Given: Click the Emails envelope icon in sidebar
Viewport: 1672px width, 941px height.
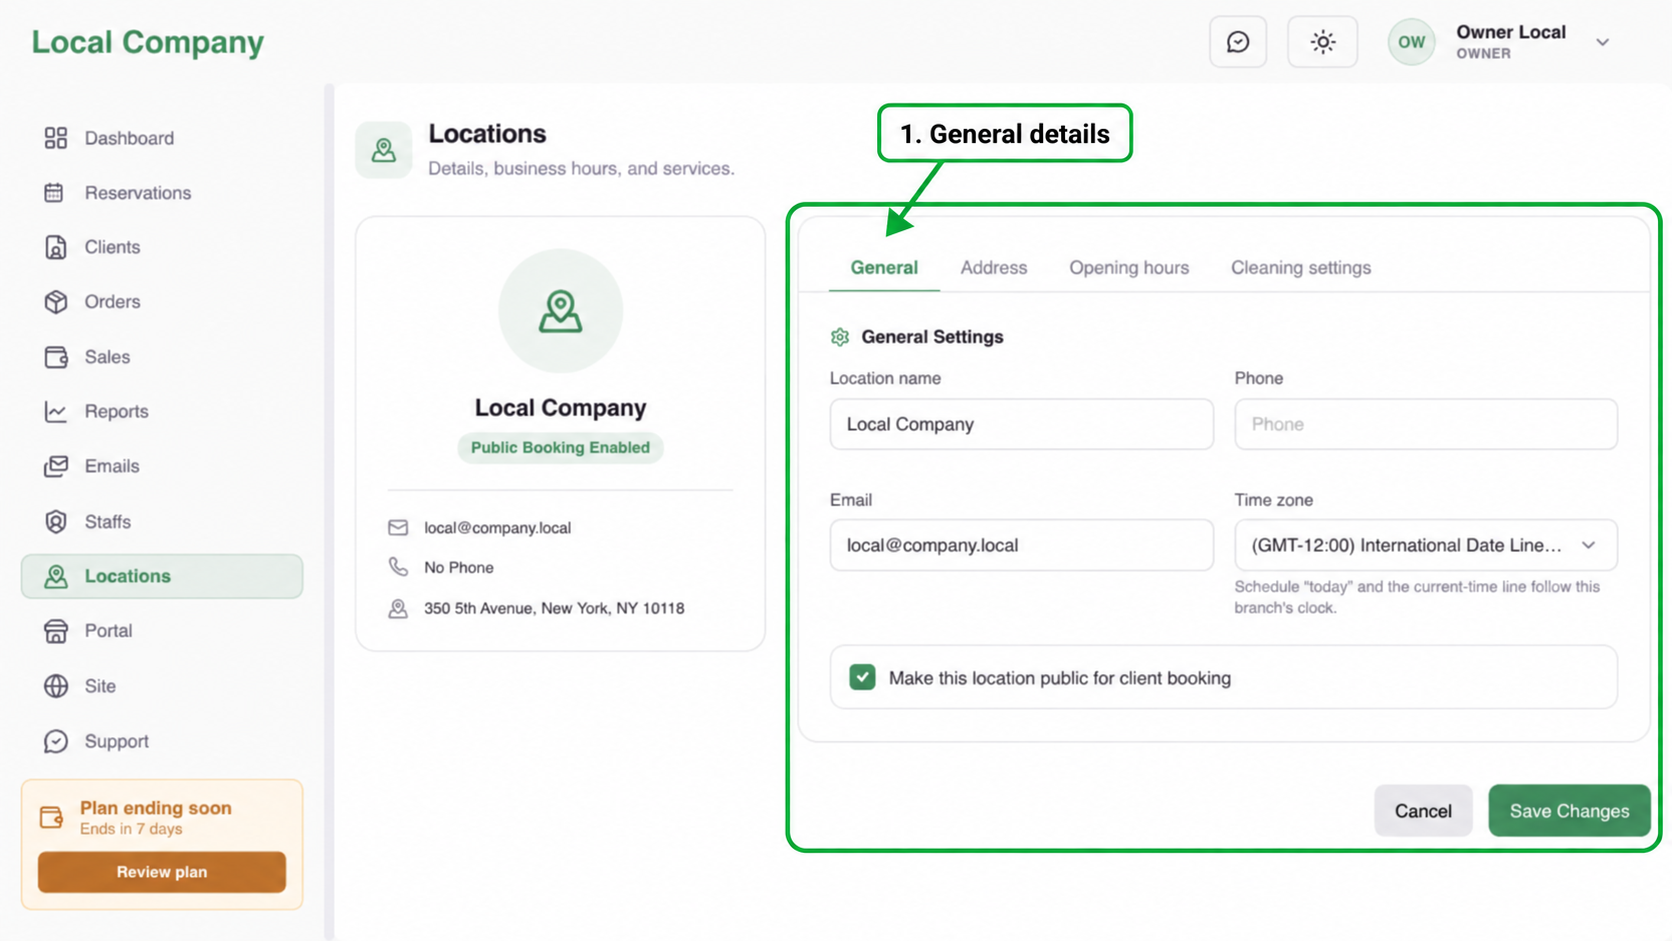Looking at the screenshot, I should (56, 466).
